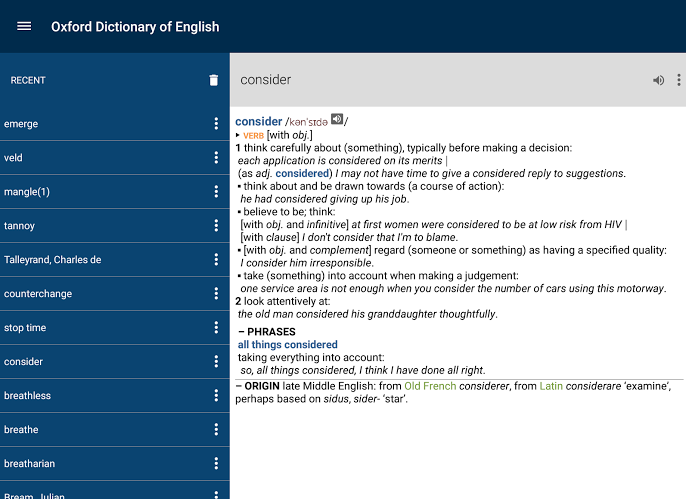The width and height of the screenshot is (686, 500).
Task: Select emerge in recent list
Action: click(x=115, y=124)
